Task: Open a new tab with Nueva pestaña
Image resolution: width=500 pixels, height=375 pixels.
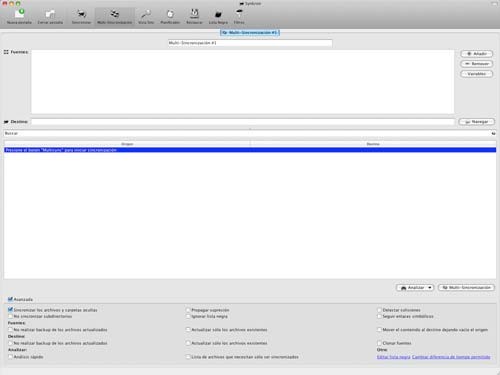Action: coord(19,16)
